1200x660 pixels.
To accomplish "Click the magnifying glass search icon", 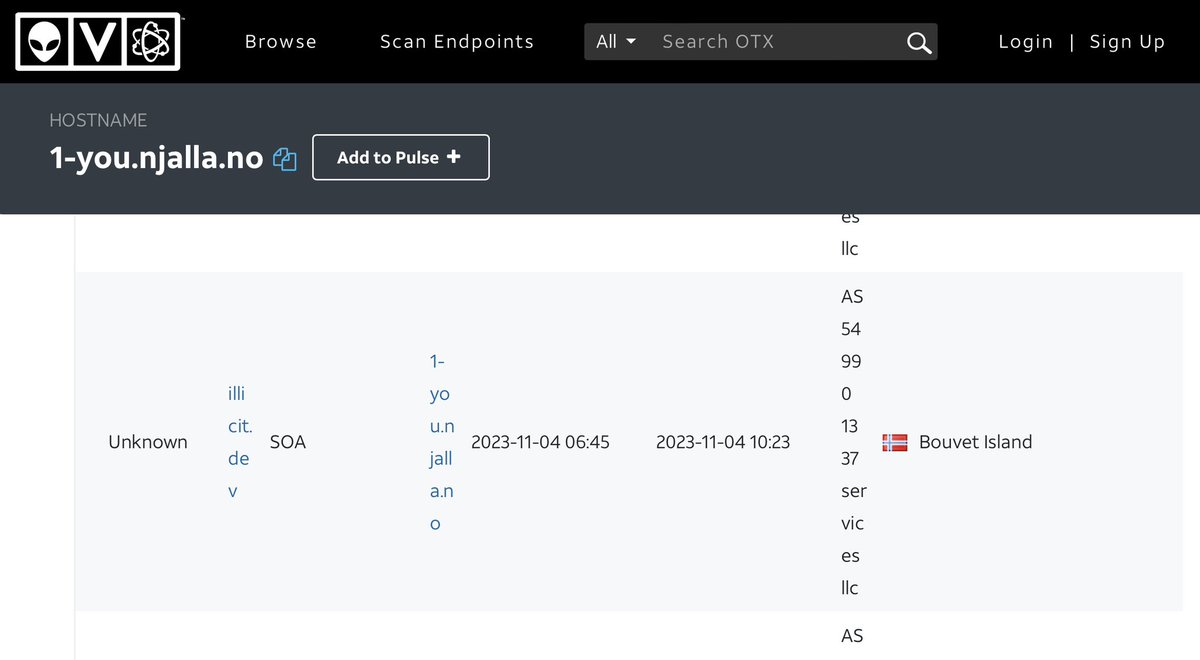I will tap(918, 42).
